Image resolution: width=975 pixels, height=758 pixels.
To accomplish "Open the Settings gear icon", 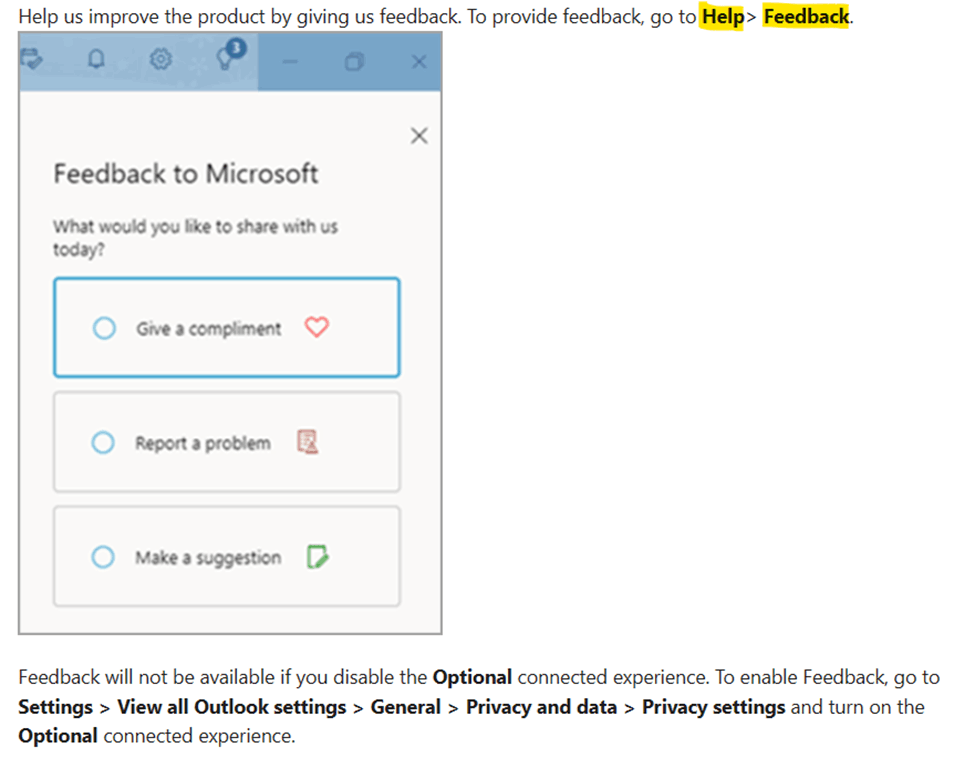I will (159, 60).
